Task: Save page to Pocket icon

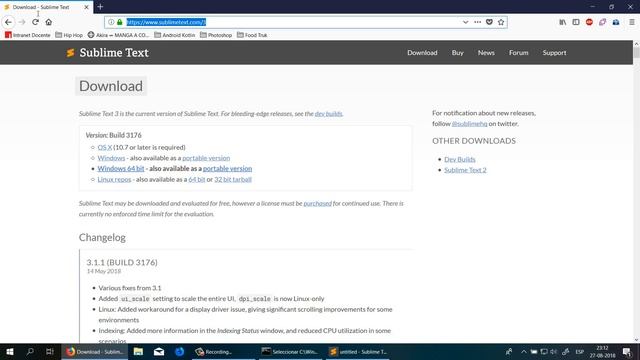Action: 489,22
